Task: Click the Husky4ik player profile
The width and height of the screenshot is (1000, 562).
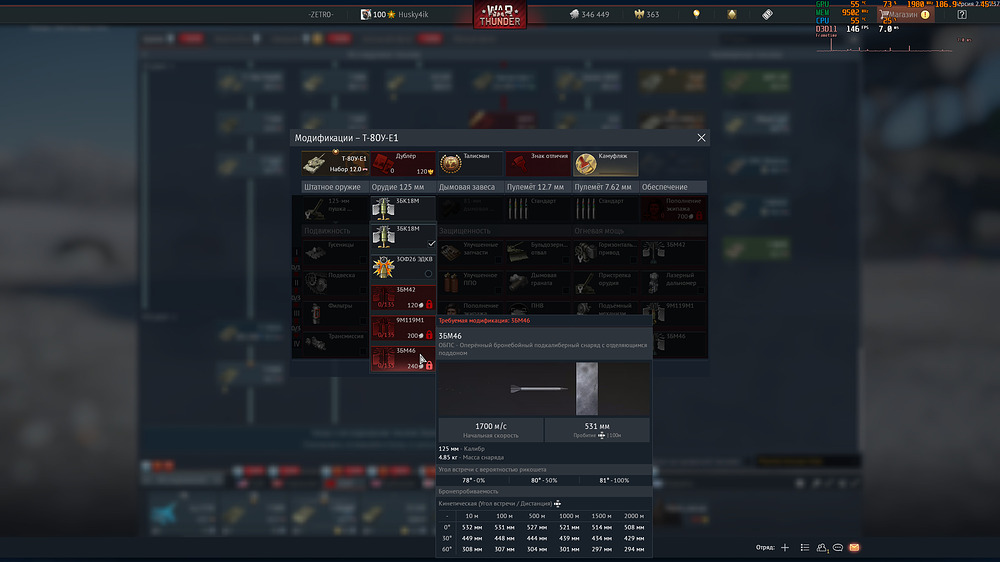Action: point(408,15)
